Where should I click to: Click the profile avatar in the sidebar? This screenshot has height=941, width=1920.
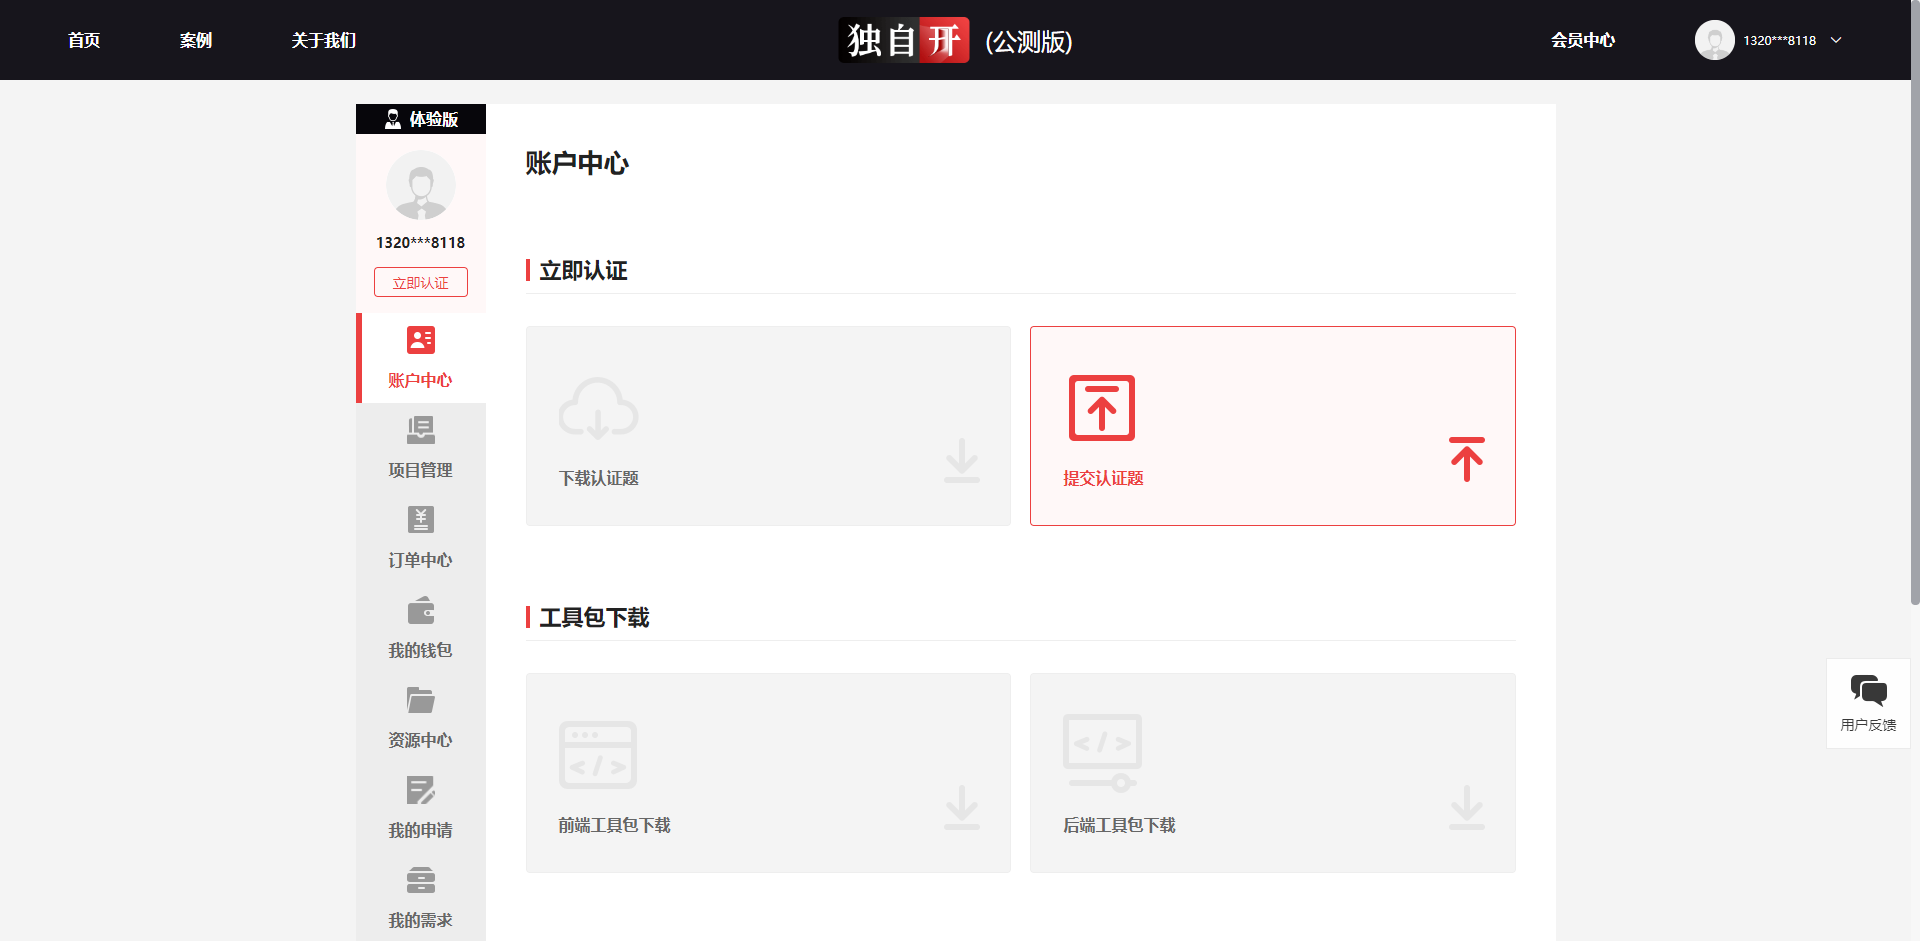point(421,185)
